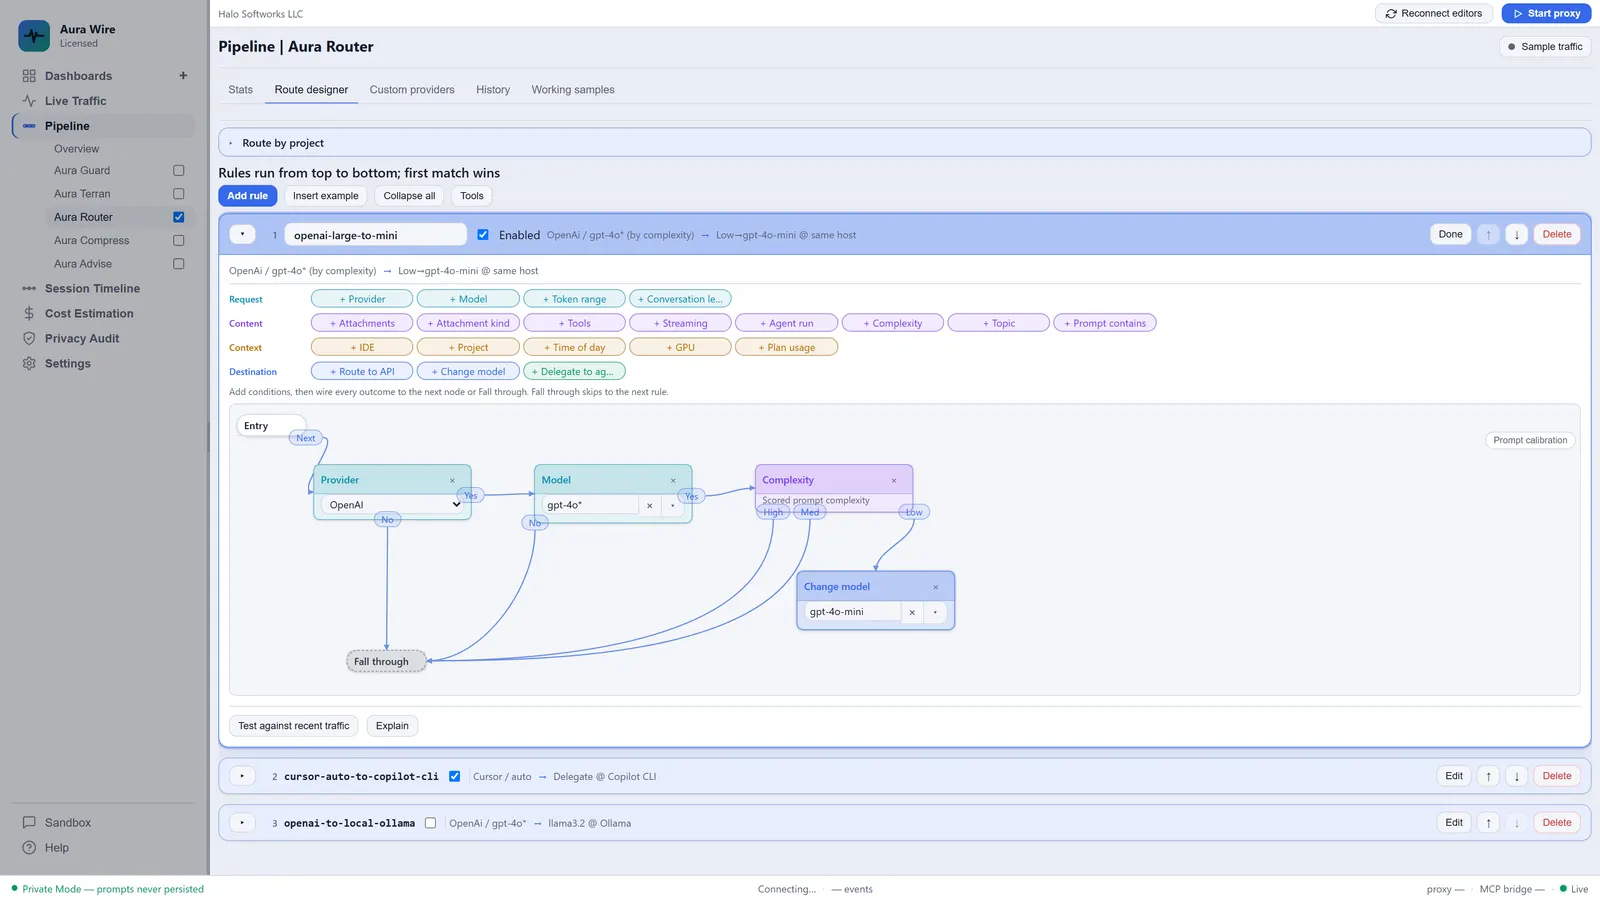Open Live Traffic pulse icon

click(x=29, y=101)
